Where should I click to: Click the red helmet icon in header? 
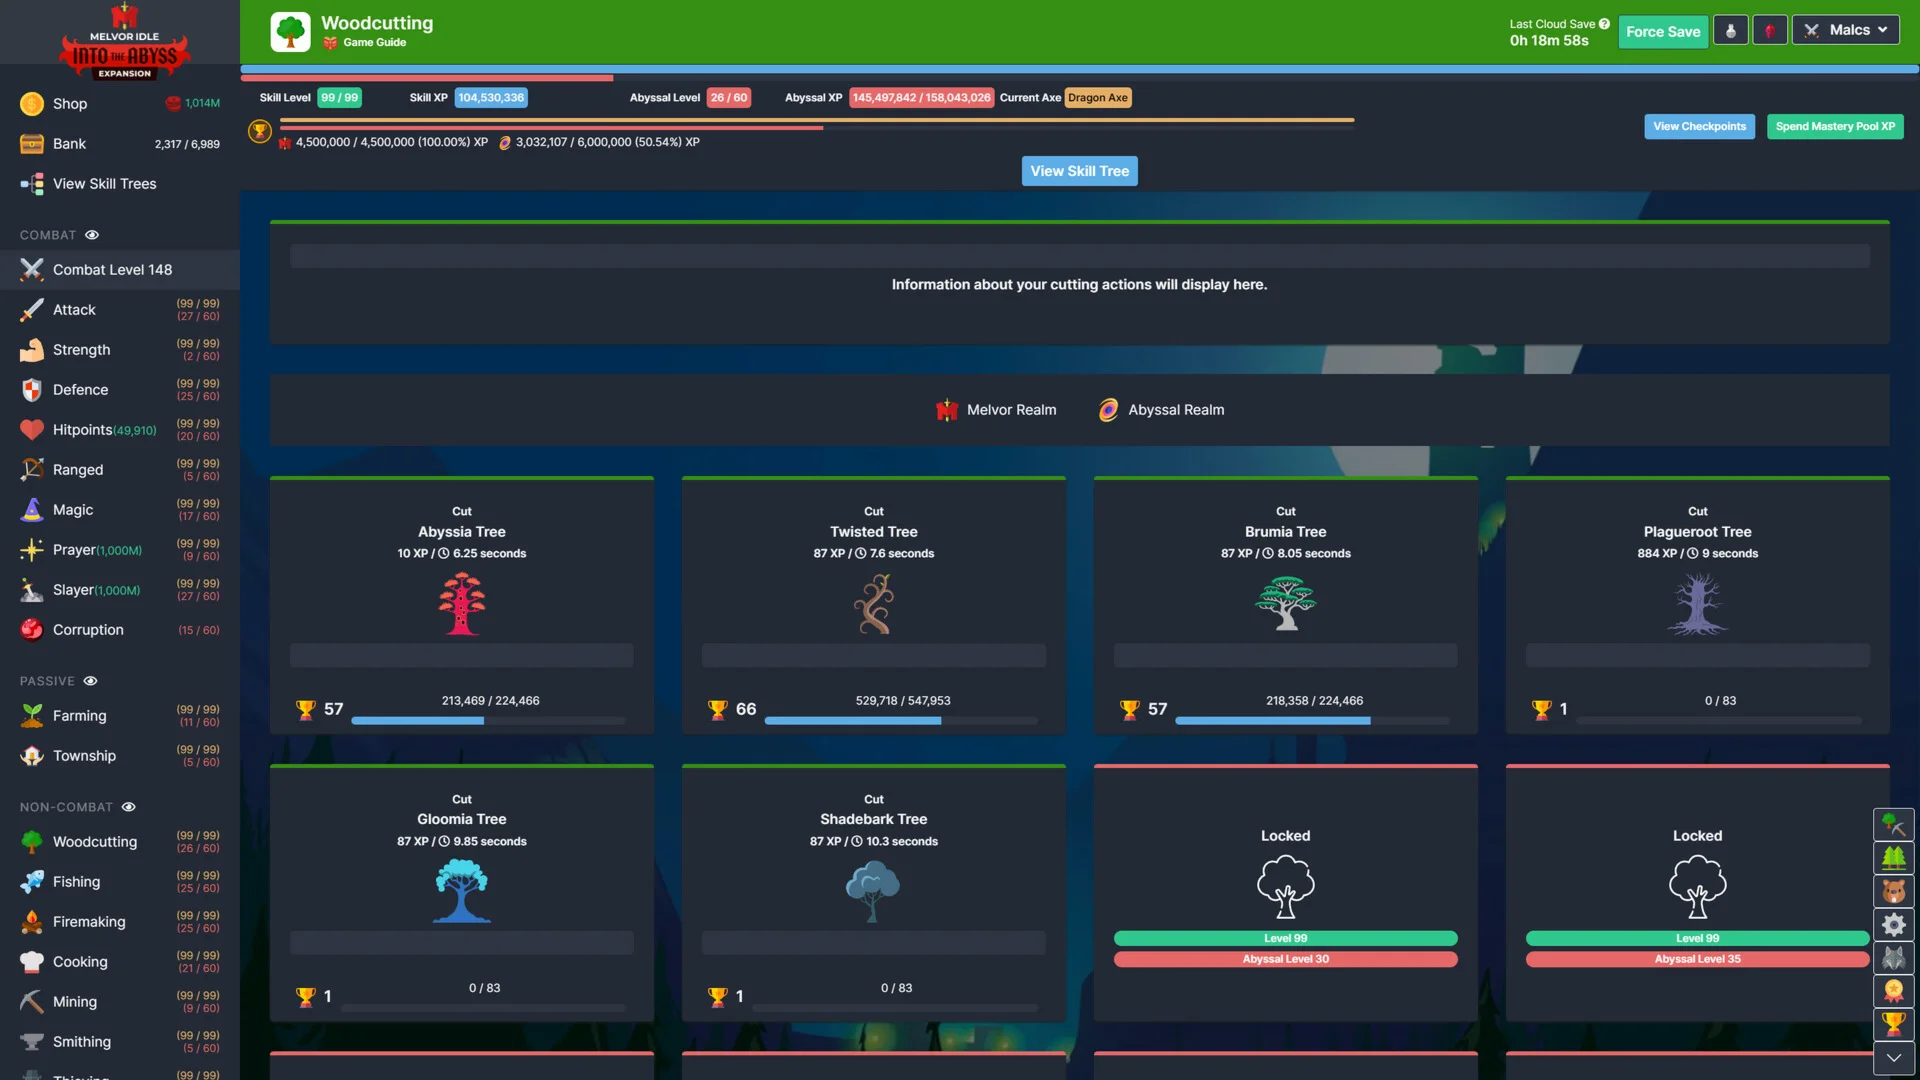[1769, 30]
